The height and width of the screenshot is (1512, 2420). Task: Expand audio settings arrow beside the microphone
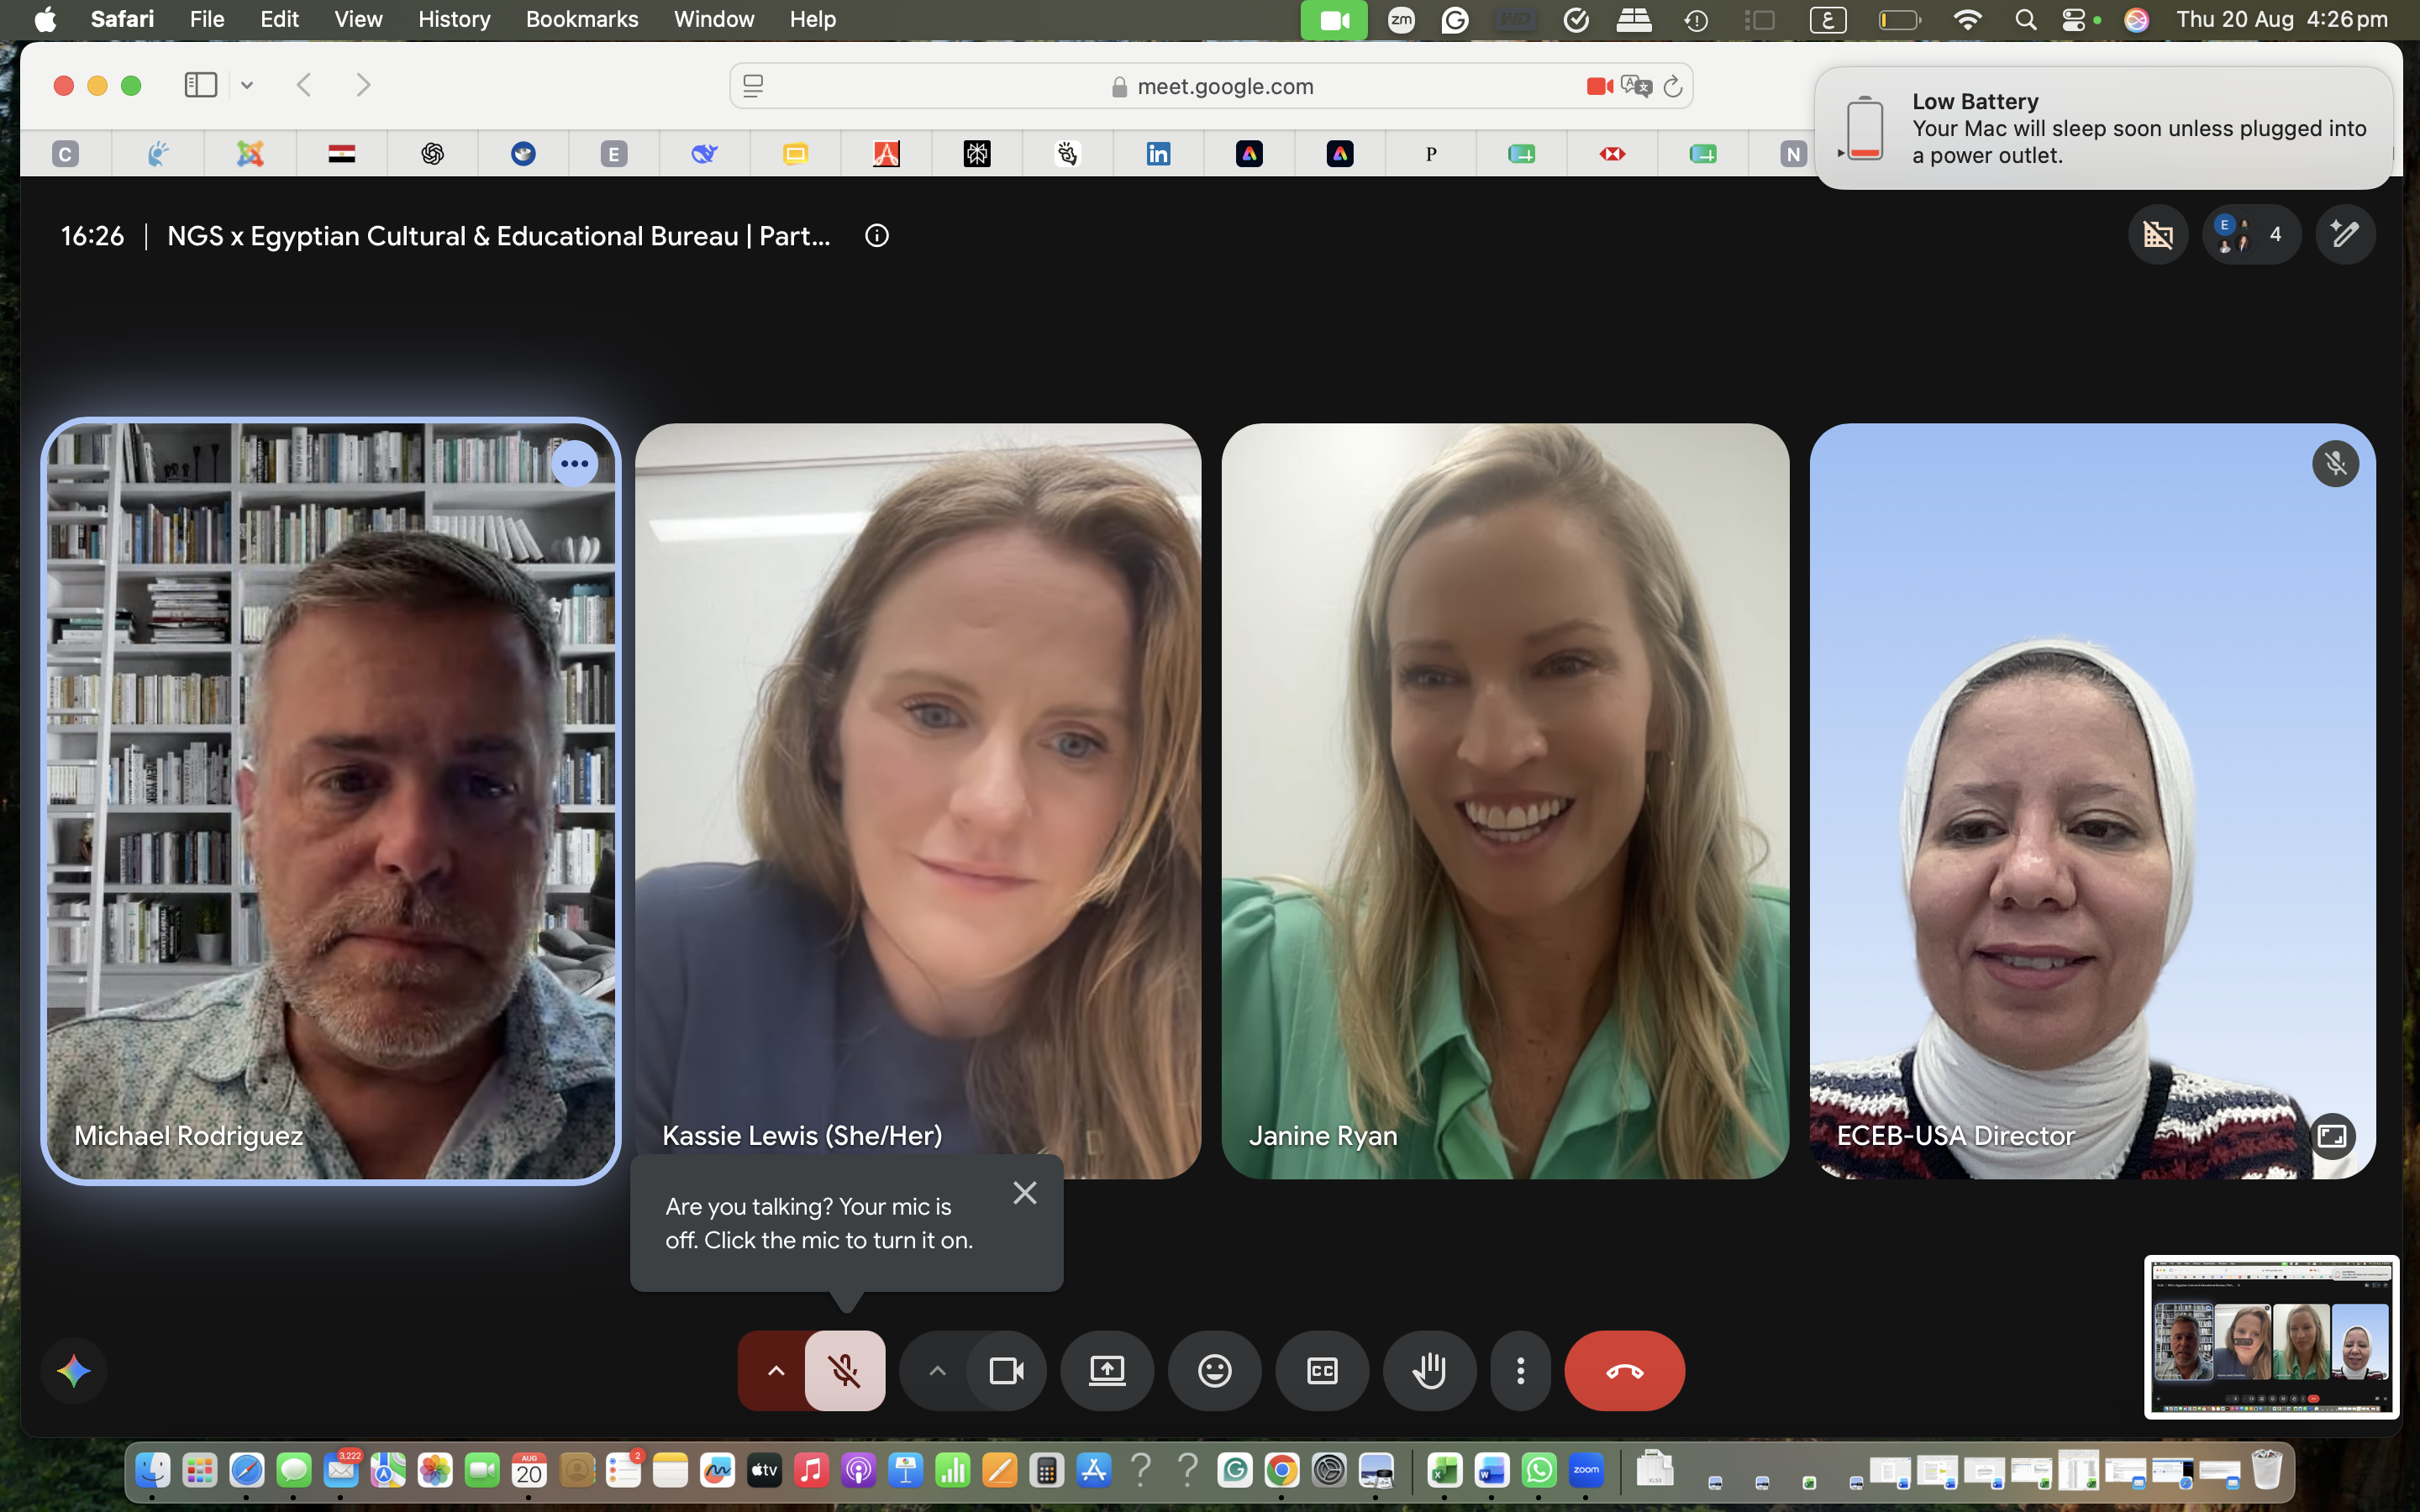click(x=775, y=1370)
